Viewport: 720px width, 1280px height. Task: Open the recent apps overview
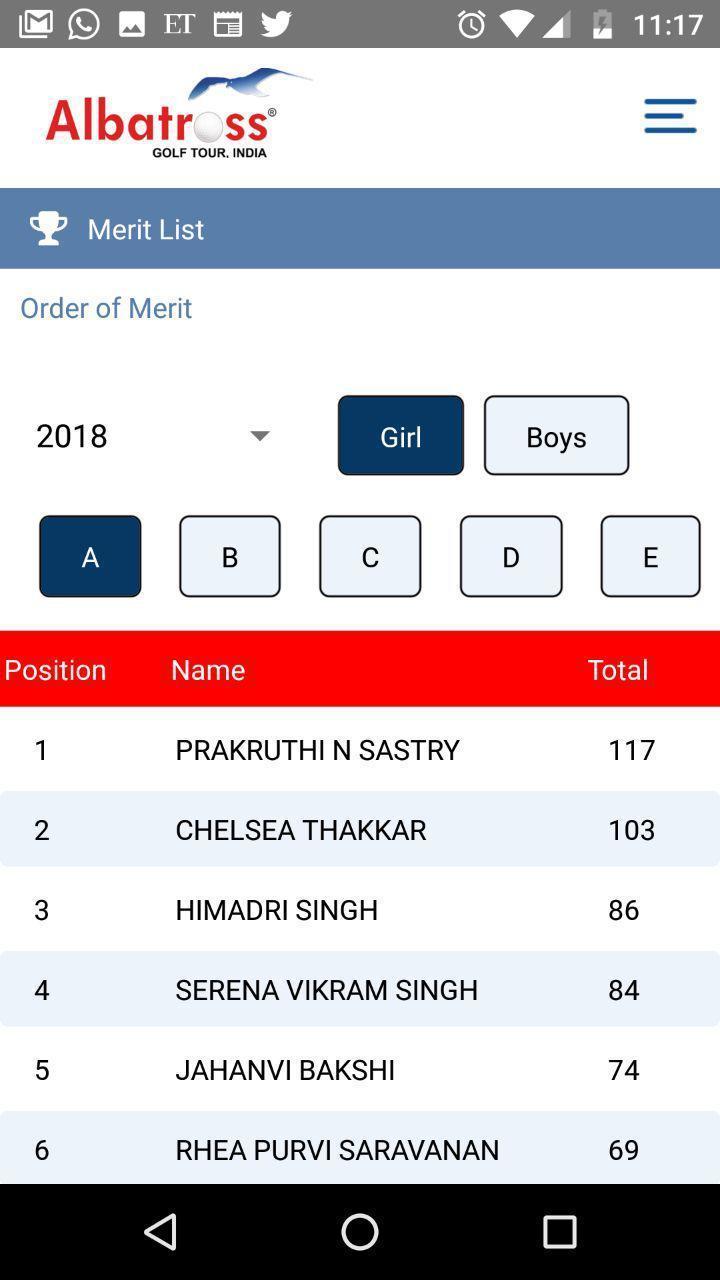(559, 1232)
